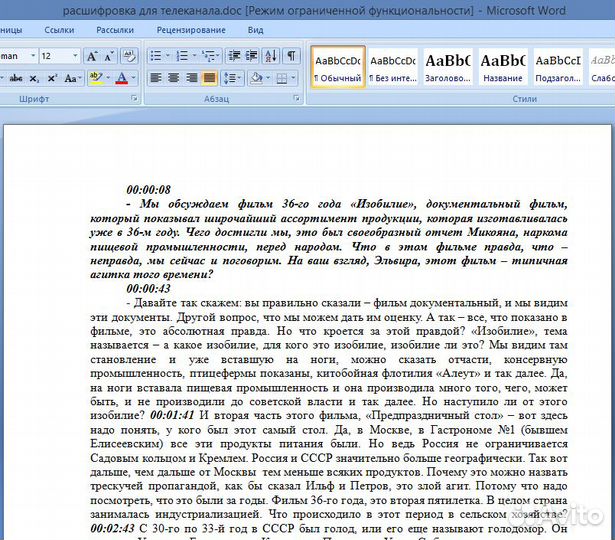This screenshot has height=540, width=615.
Task: Click the Shrink Font button
Action: [x=109, y=56]
